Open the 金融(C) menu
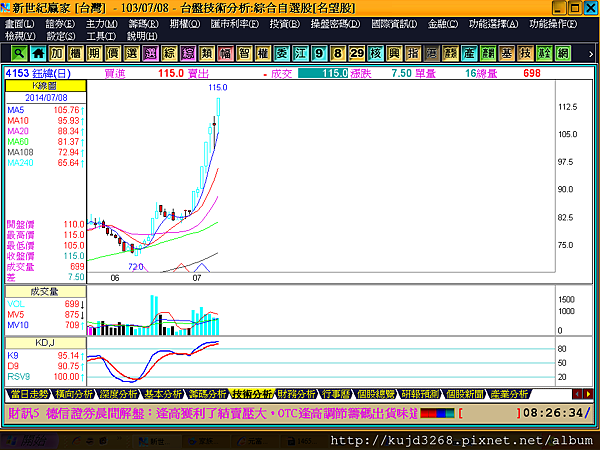Image resolution: width=600 pixels, height=450 pixels. coord(443,24)
